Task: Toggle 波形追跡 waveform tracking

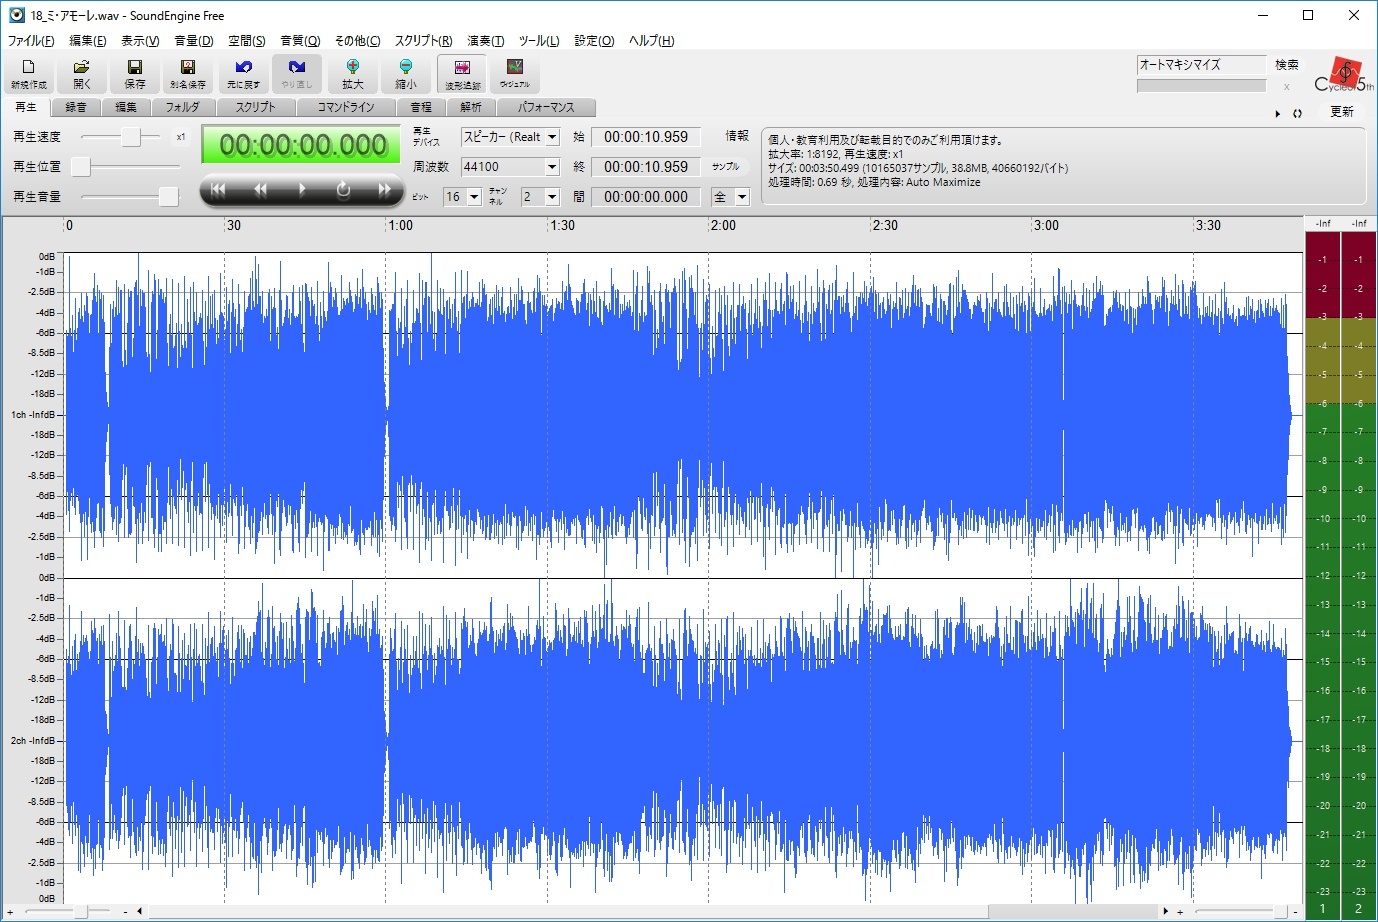Action: (x=462, y=74)
